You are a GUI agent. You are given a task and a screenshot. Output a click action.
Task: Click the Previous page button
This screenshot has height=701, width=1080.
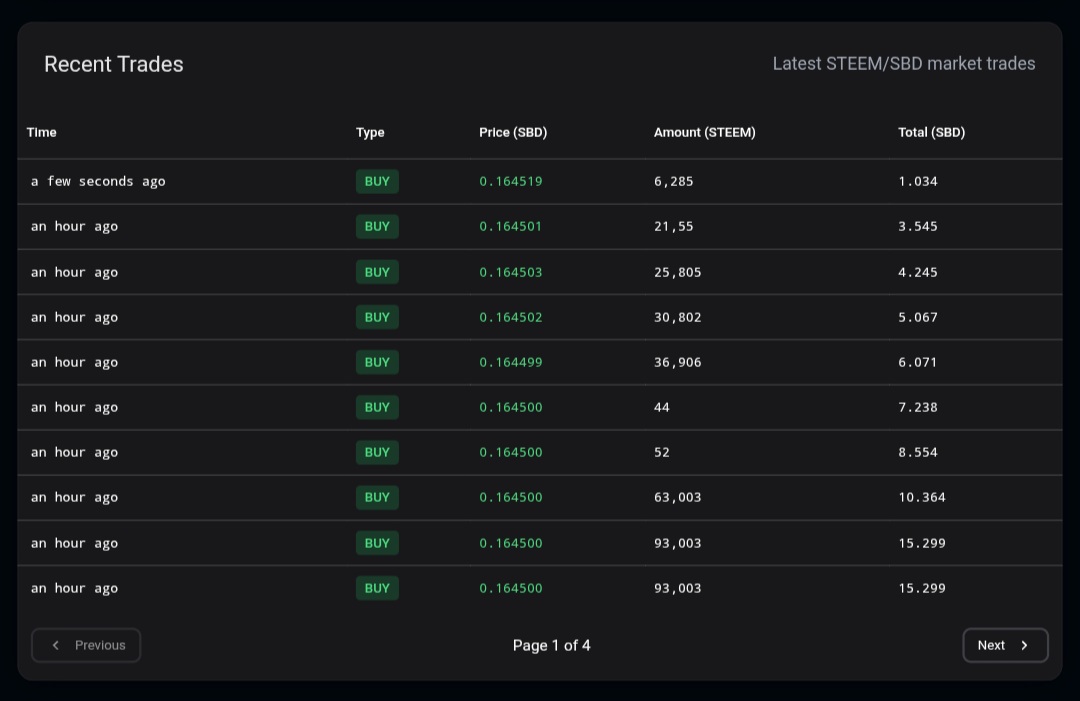(x=86, y=645)
